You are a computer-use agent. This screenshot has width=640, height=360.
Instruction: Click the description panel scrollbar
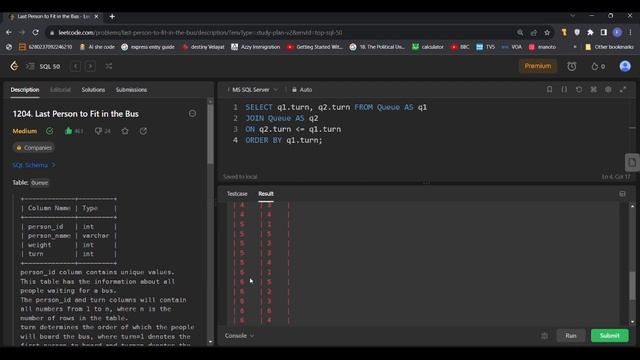[x=210, y=135]
